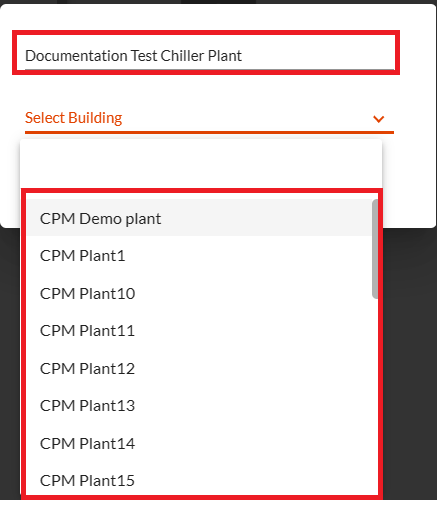Pick CPM Plant10 from the building list
Viewport: 441px width, 506px height.
point(199,294)
